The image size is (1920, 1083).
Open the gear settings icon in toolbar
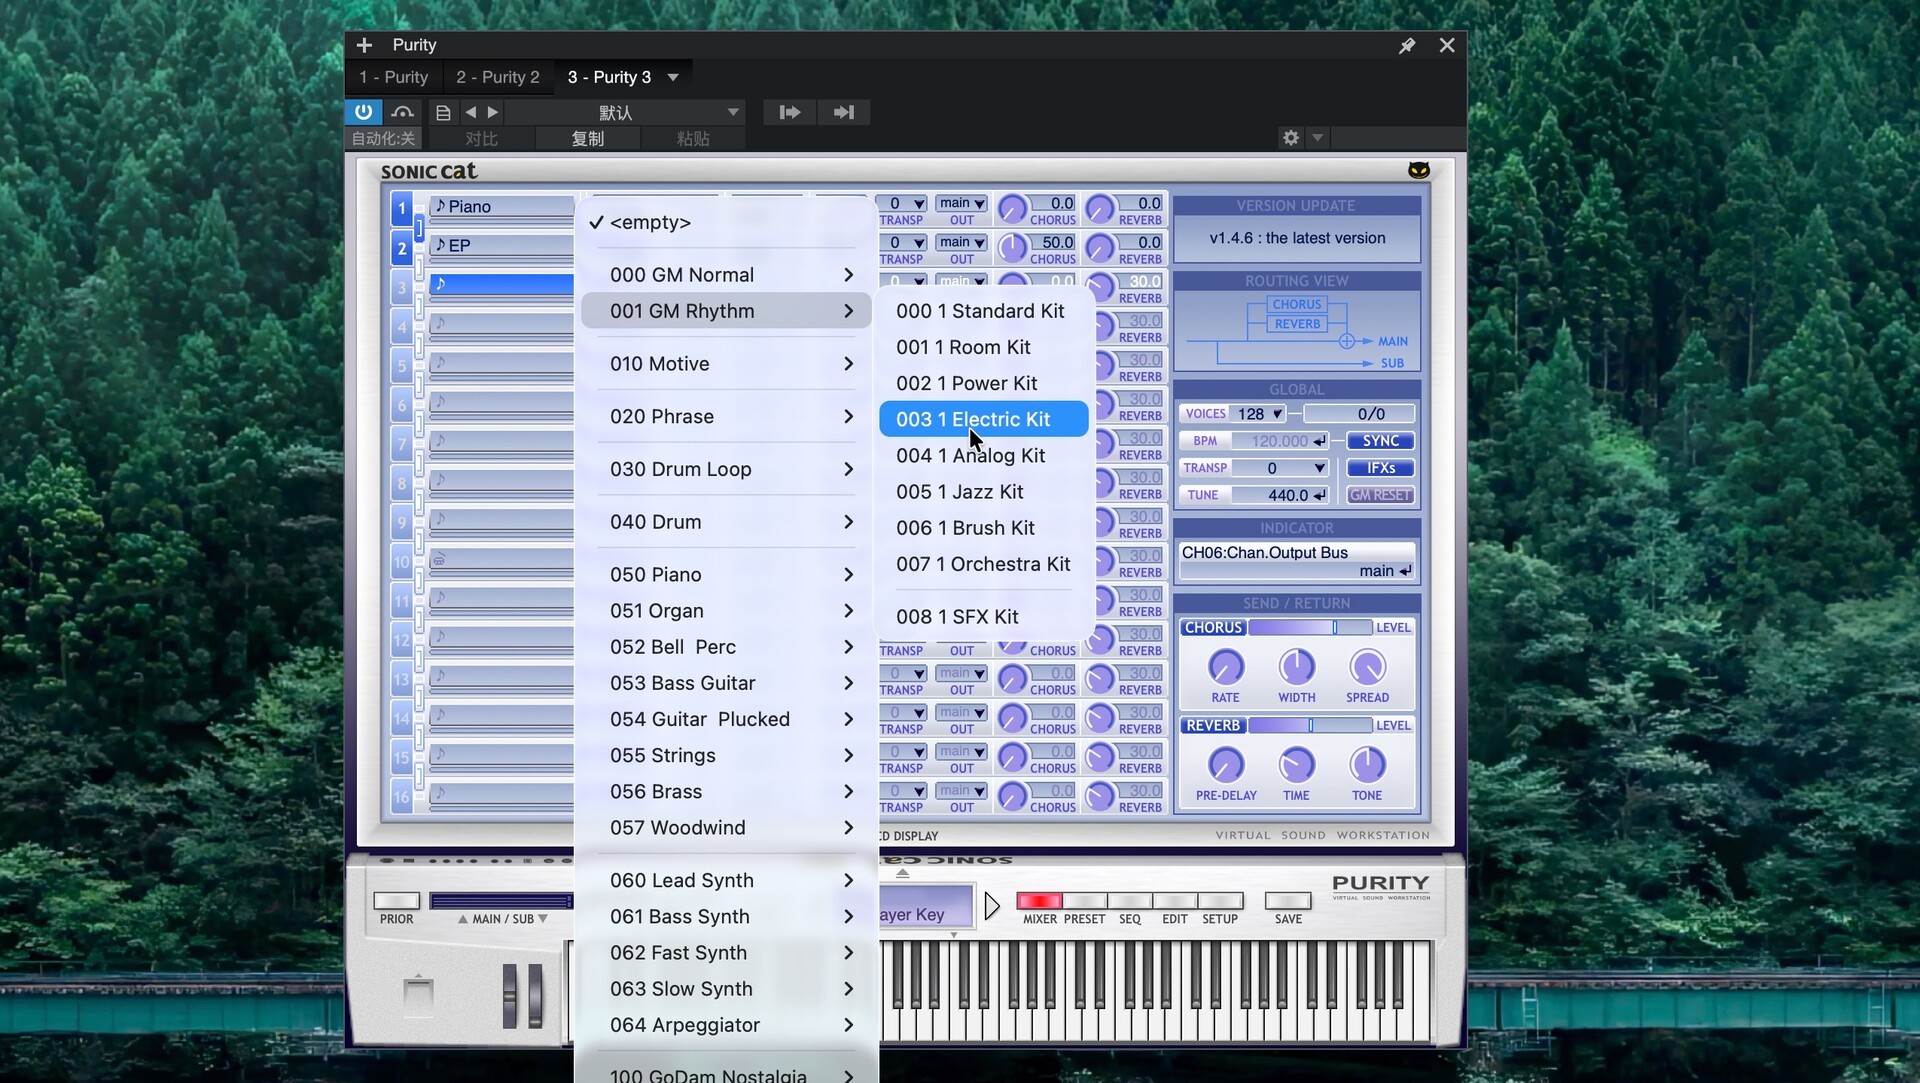click(x=1291, y=138)
